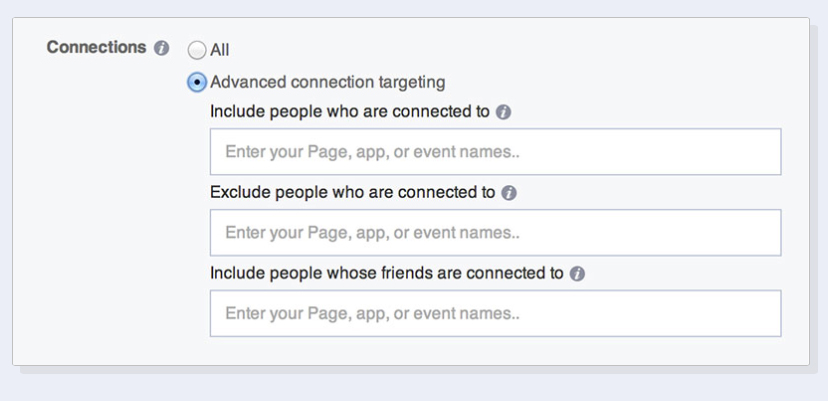Click the "Advanced connection targeting" label text
Image resolution: width=828 pixels, height=401 pixels.
328,82
